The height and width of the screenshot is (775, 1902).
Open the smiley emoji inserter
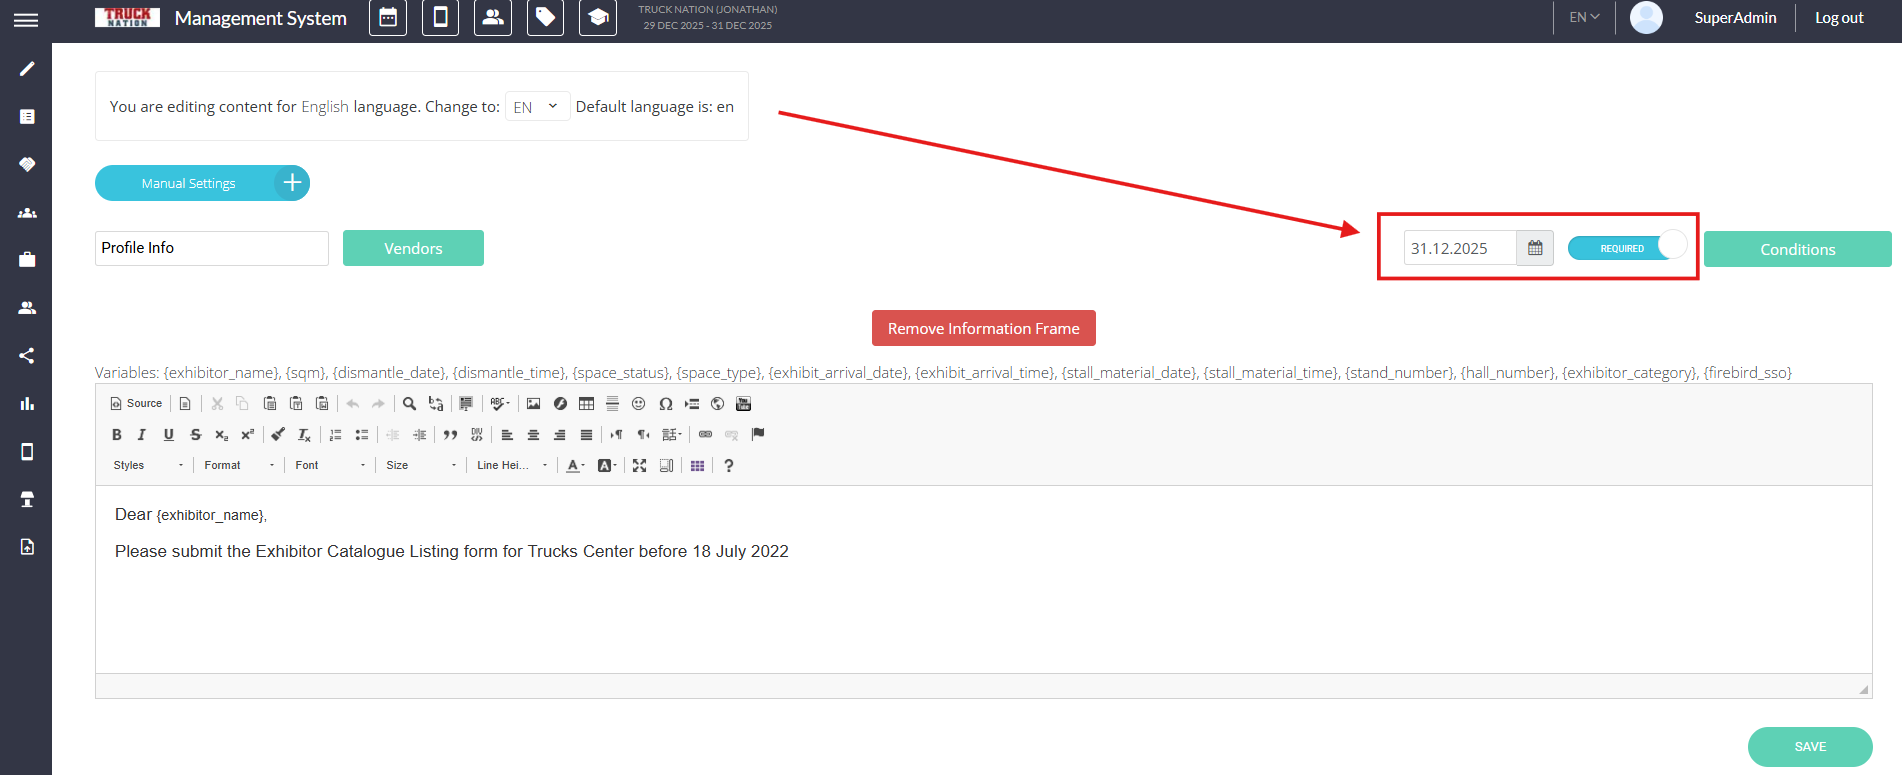[638, 404]
